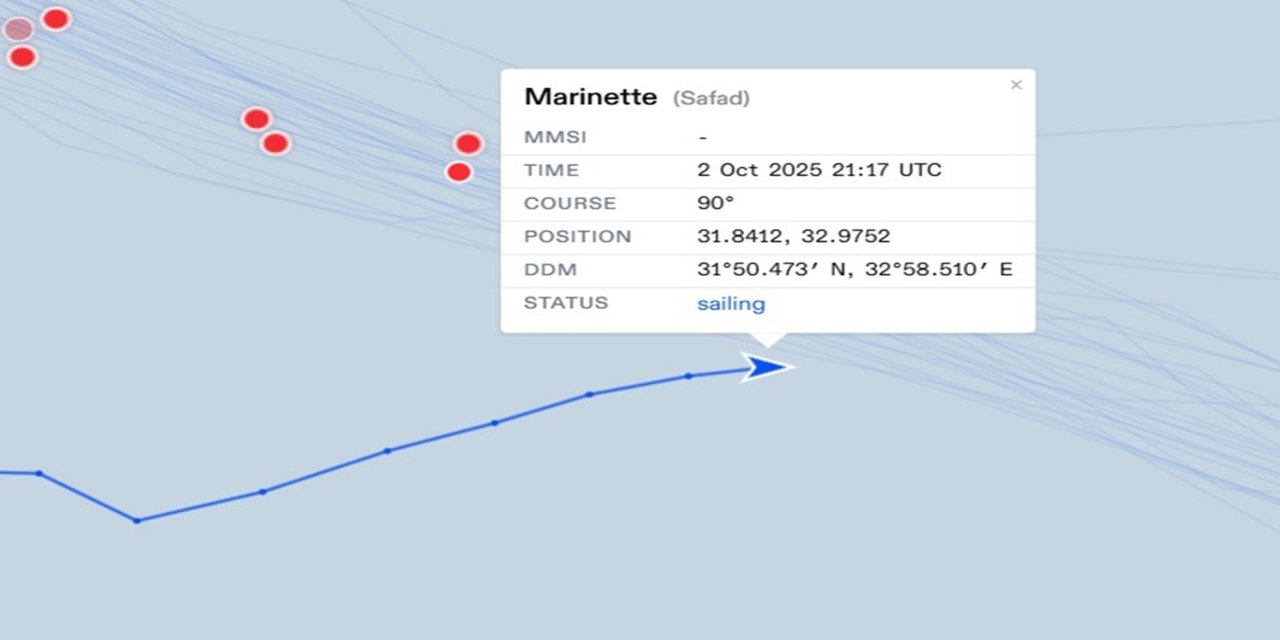Select lower red marker of the middle pair
Viewport: 1280px width, 640px height.
click(276, 143)
